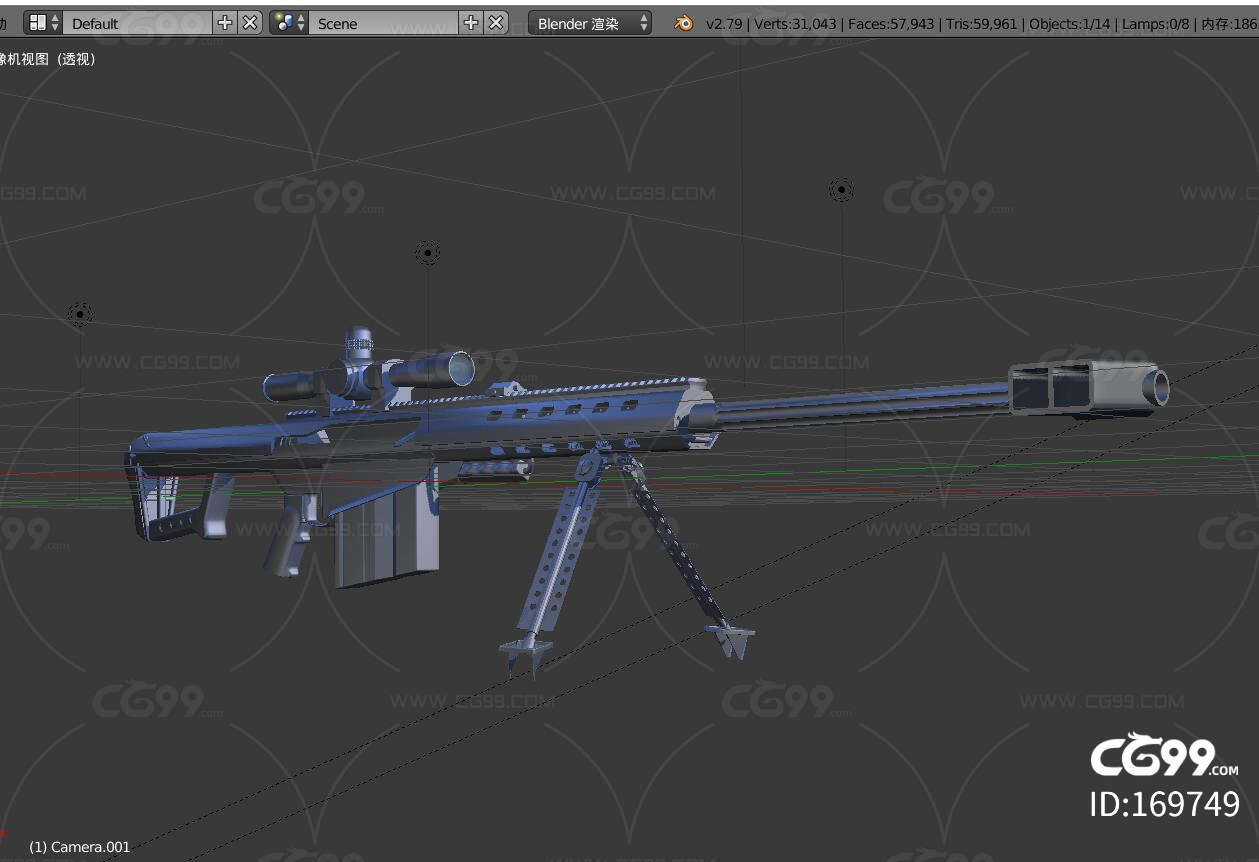Click the (1) Camera.001 label
The width and height of the screenshot is (1259, 862).
(x=79, y=847)
